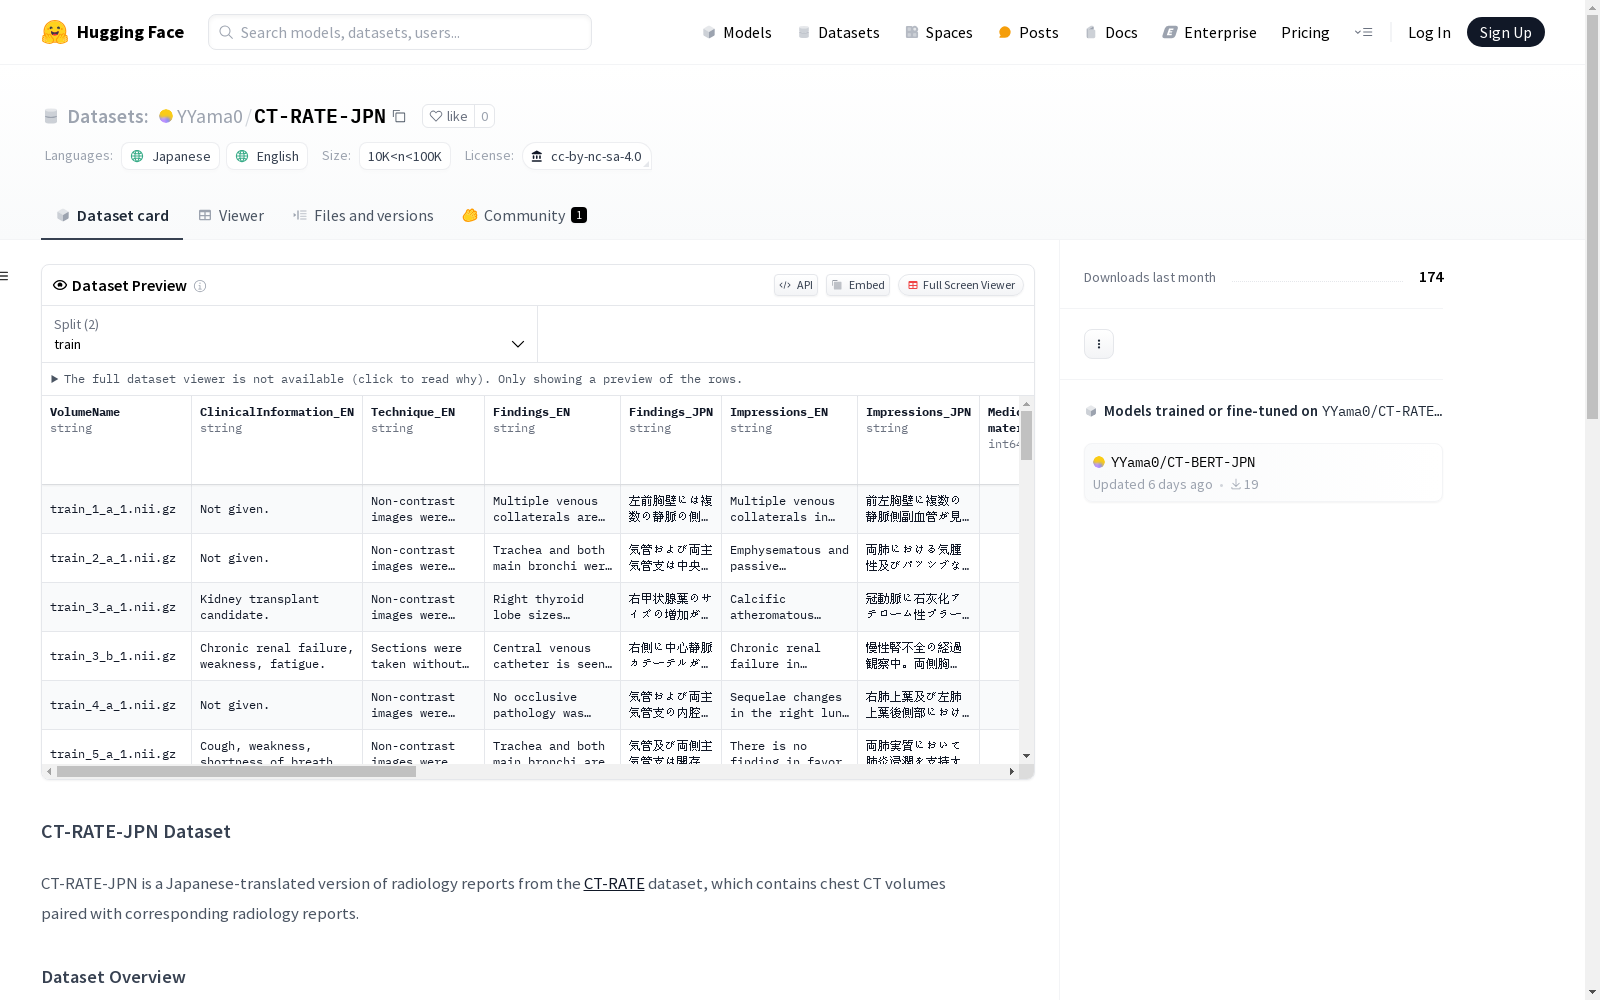Viewport: 1600px width, 1000px height.
Task: Click the Log In link
Action: tap(1429, 32)
